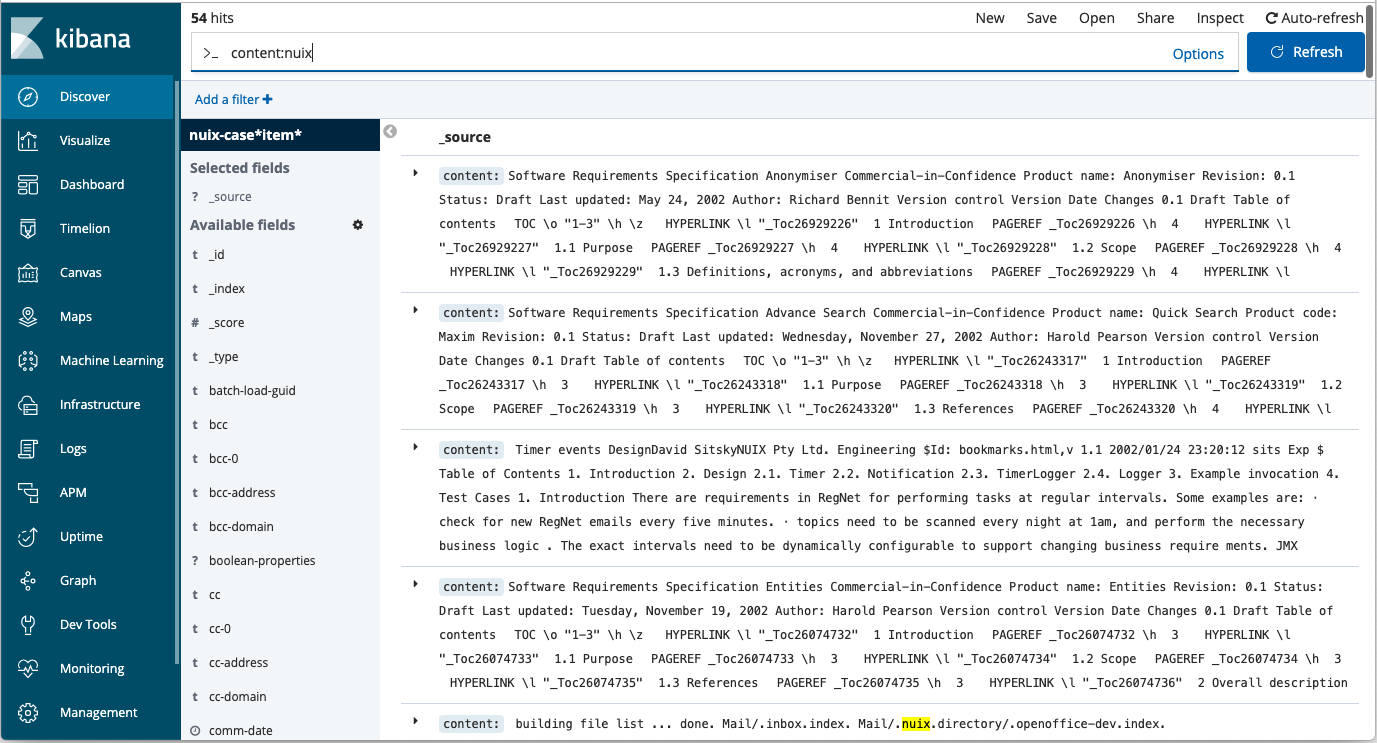Open the Canvas icon

coord(28,273)
